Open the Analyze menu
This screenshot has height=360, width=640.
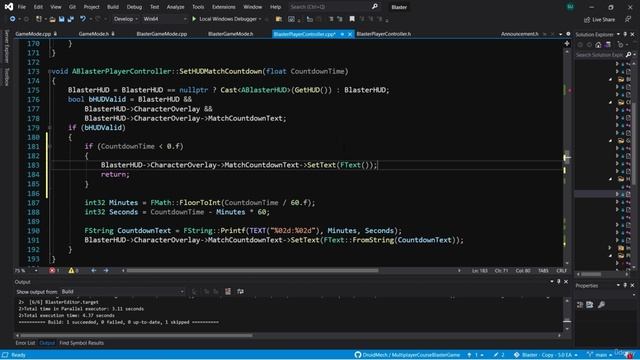(175, 7)
